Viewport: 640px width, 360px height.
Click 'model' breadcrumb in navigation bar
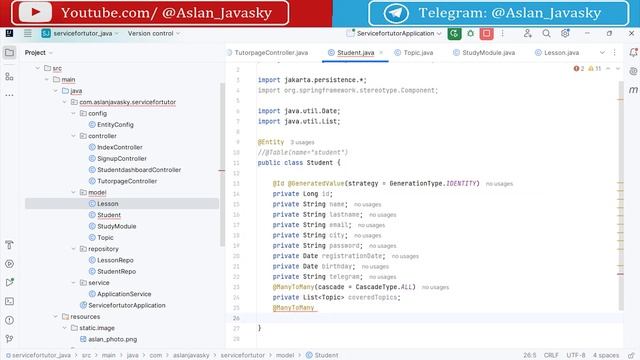tap(285, 356)
